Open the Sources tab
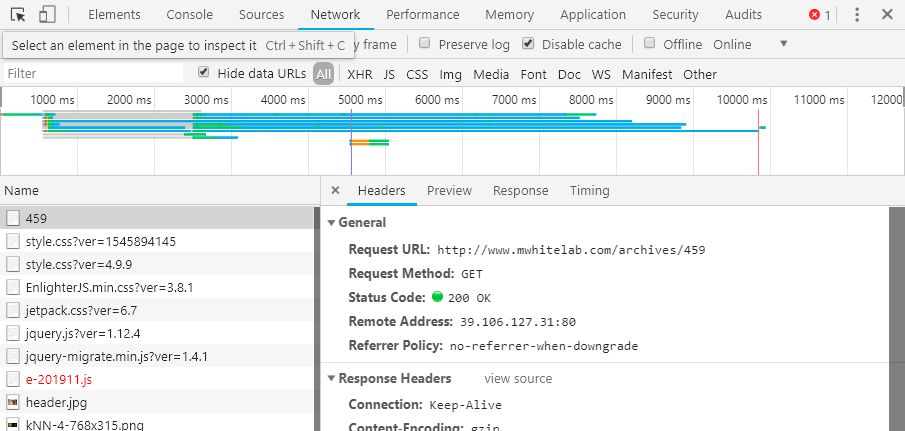Image resolution: width=905 pixels, height=431 pixels. pyautogui.click(x=261, y=15)
